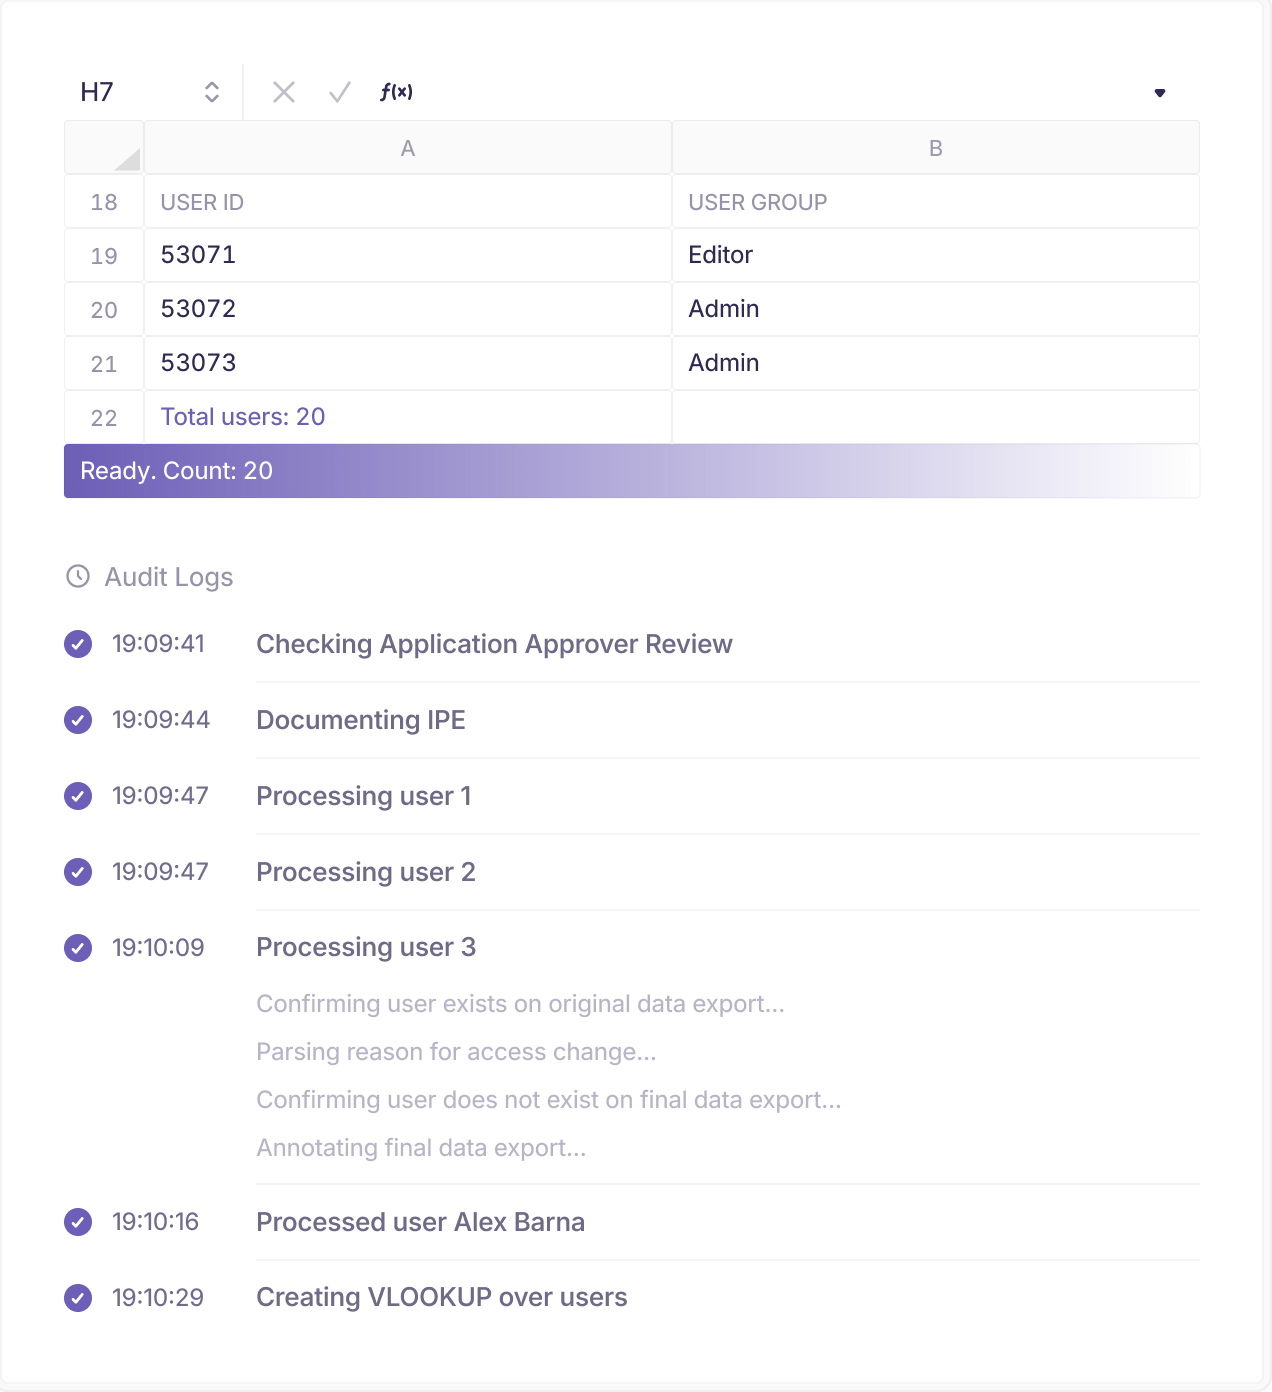Select row 18 header

click(104, 202)
